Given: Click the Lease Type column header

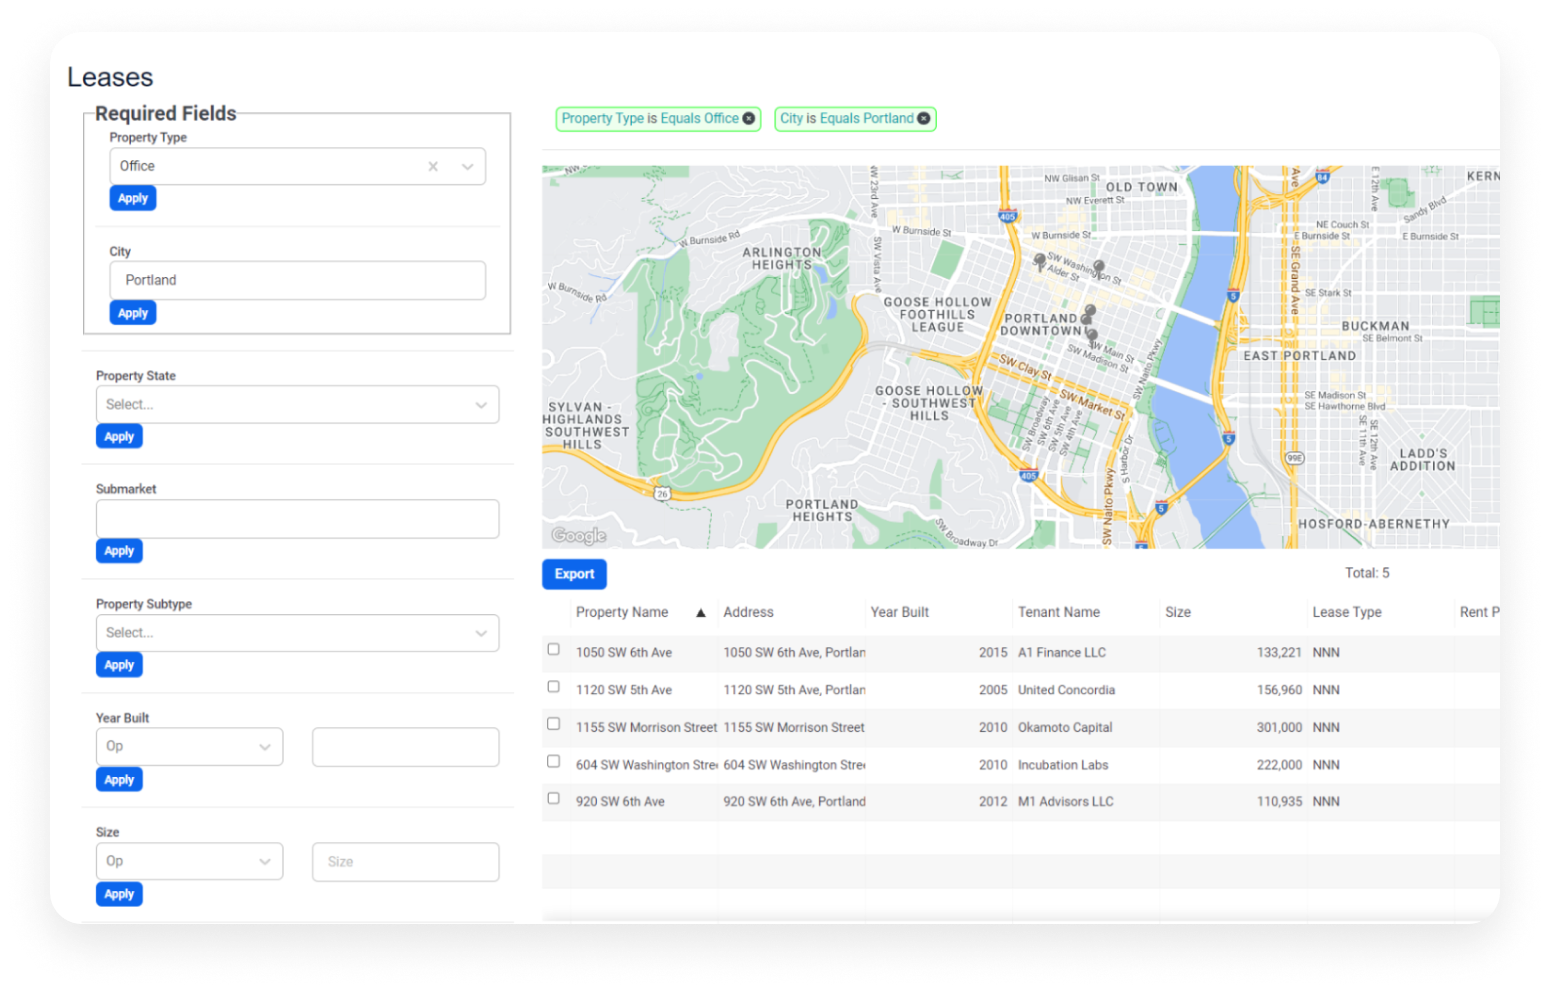Looking at the screenshot, I should point(1346,613).
